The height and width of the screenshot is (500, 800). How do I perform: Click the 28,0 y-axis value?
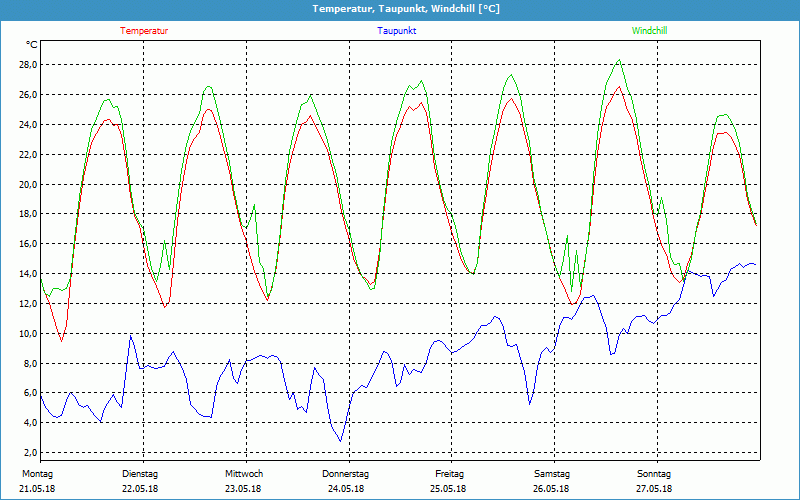coord(28,65)
